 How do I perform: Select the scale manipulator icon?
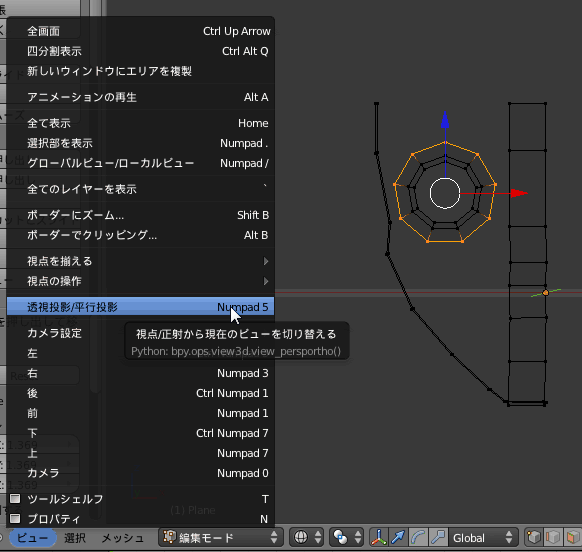pyautogui.click(x=438, y=537)
